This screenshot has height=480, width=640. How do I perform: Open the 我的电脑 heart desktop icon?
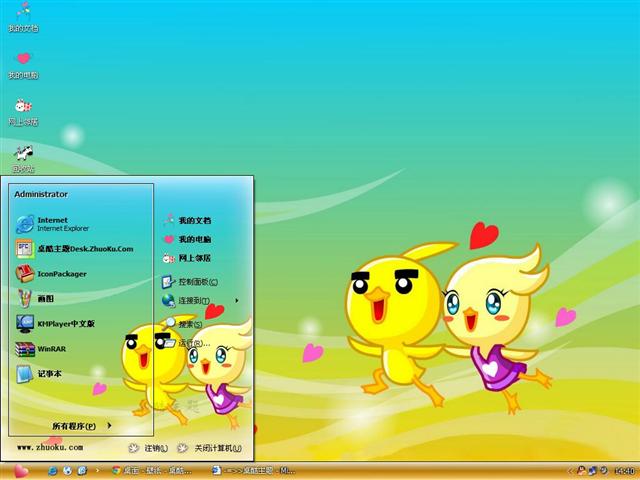coord(23,65)
